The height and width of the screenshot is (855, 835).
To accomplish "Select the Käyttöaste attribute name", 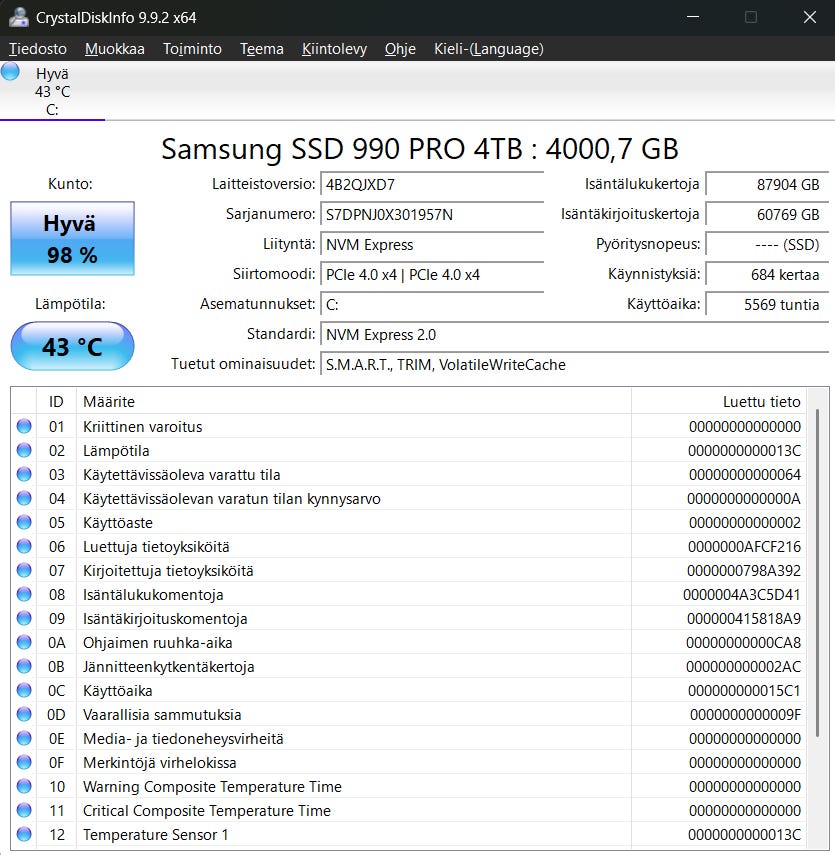I will tap(118, 522).
